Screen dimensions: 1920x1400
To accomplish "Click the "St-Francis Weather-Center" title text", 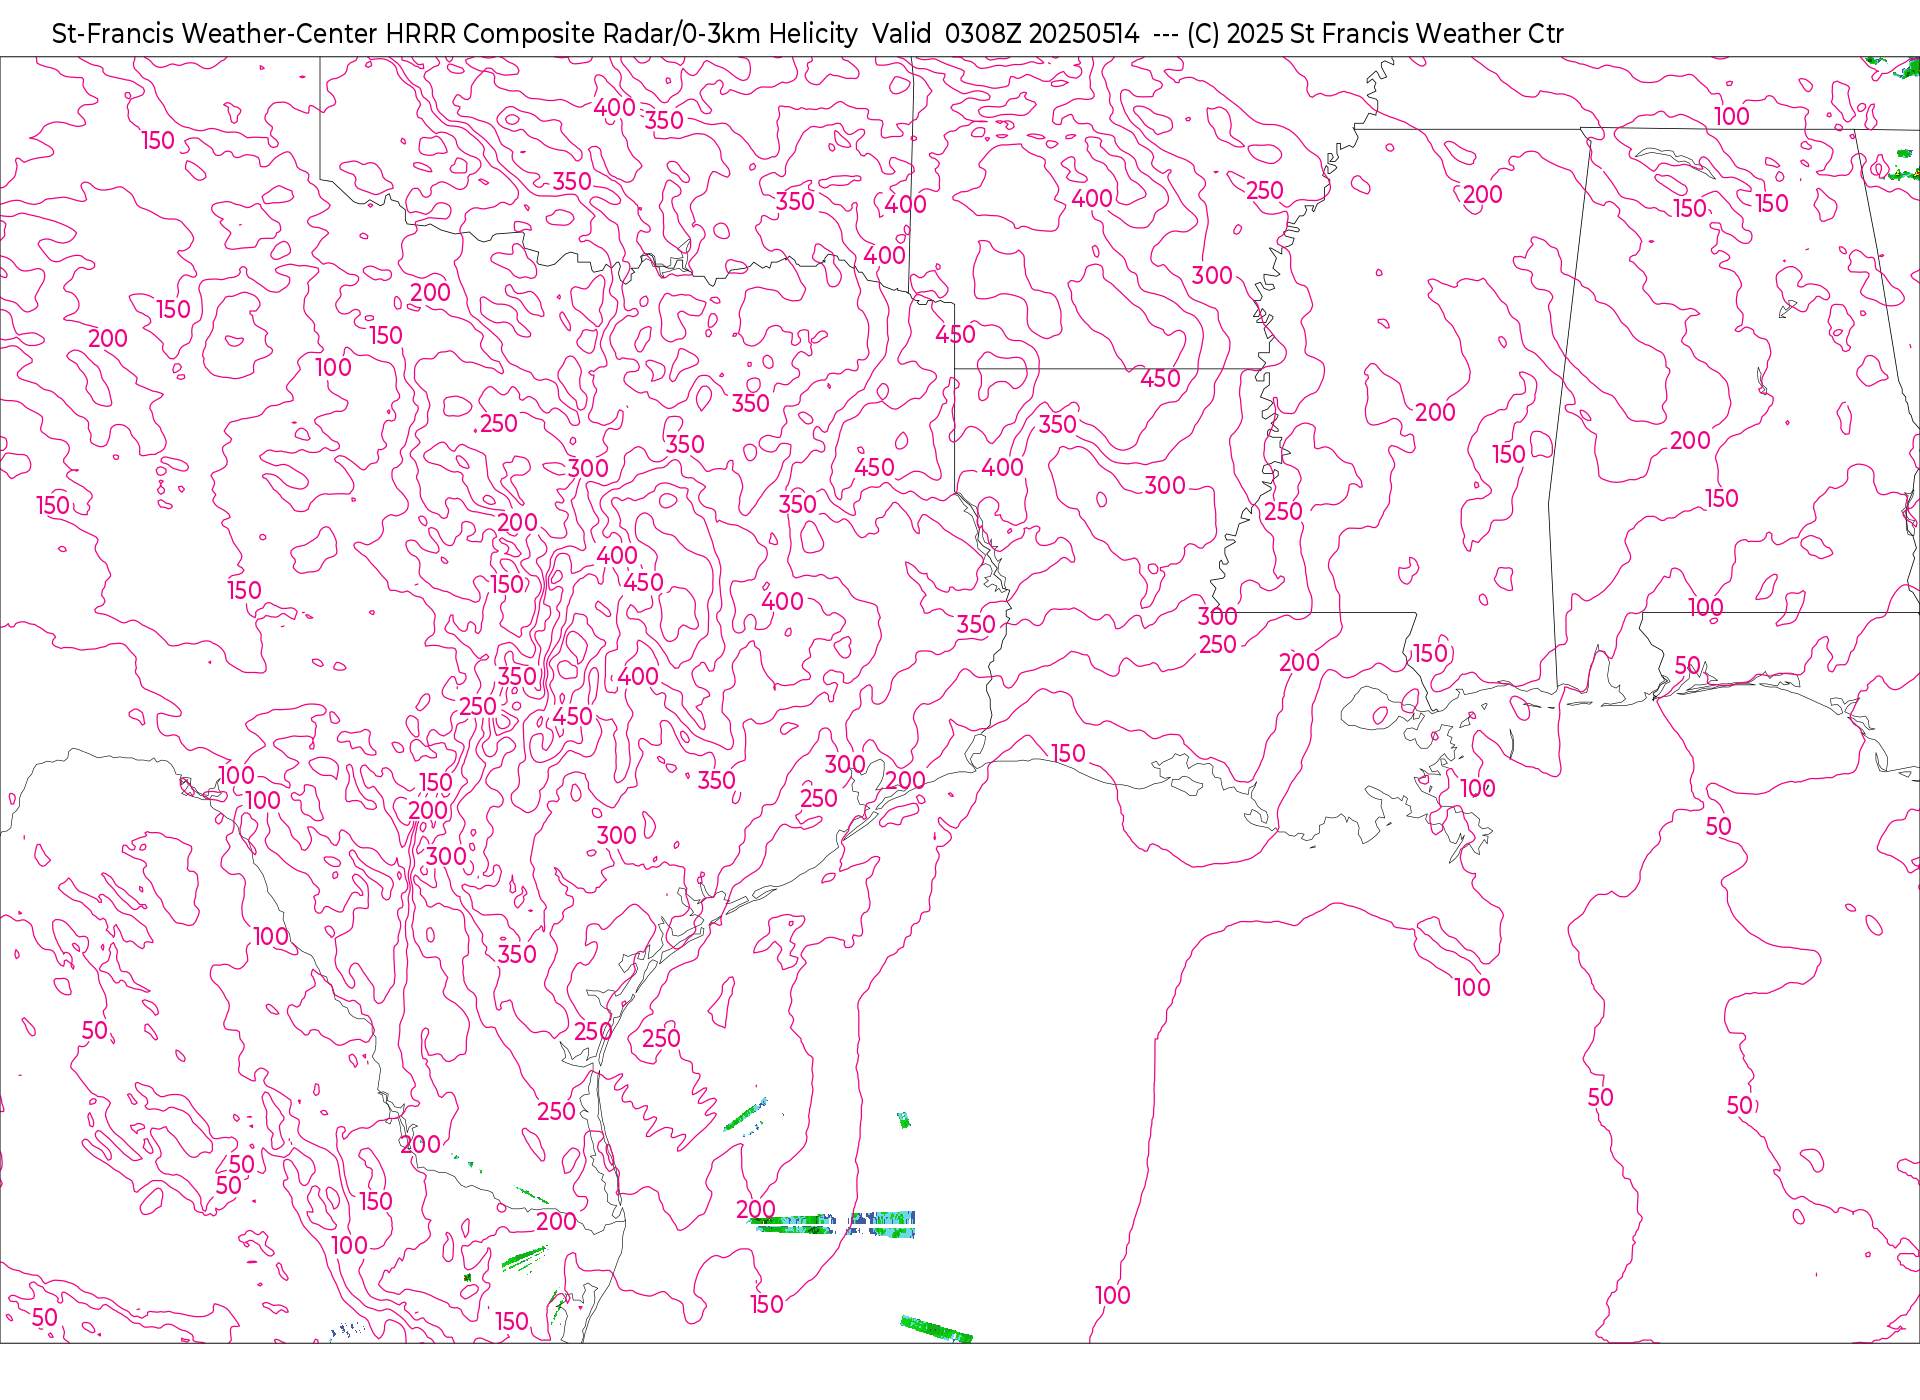I will [x=215, y=34].
